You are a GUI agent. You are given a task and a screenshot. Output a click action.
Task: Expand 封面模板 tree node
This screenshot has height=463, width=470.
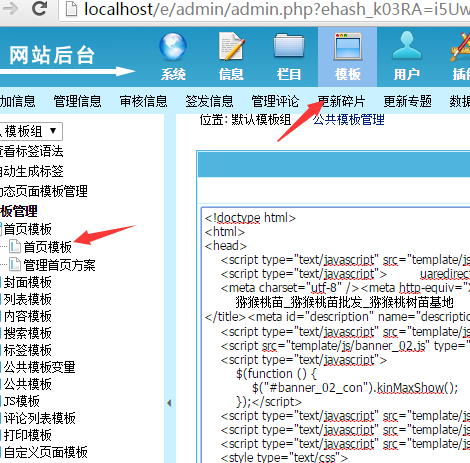[x=27, y=282]
